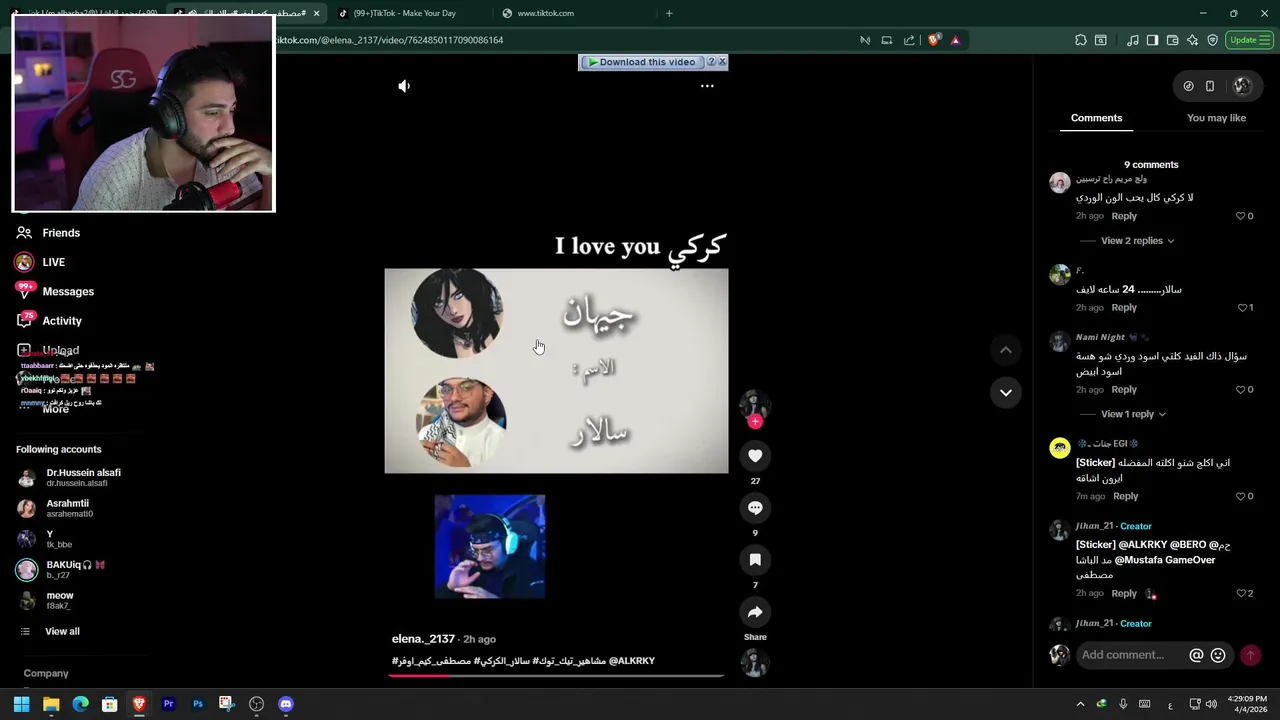Close the Download this video bar
The height and width of the screenshot is (720, 1280).
[723, 62]
